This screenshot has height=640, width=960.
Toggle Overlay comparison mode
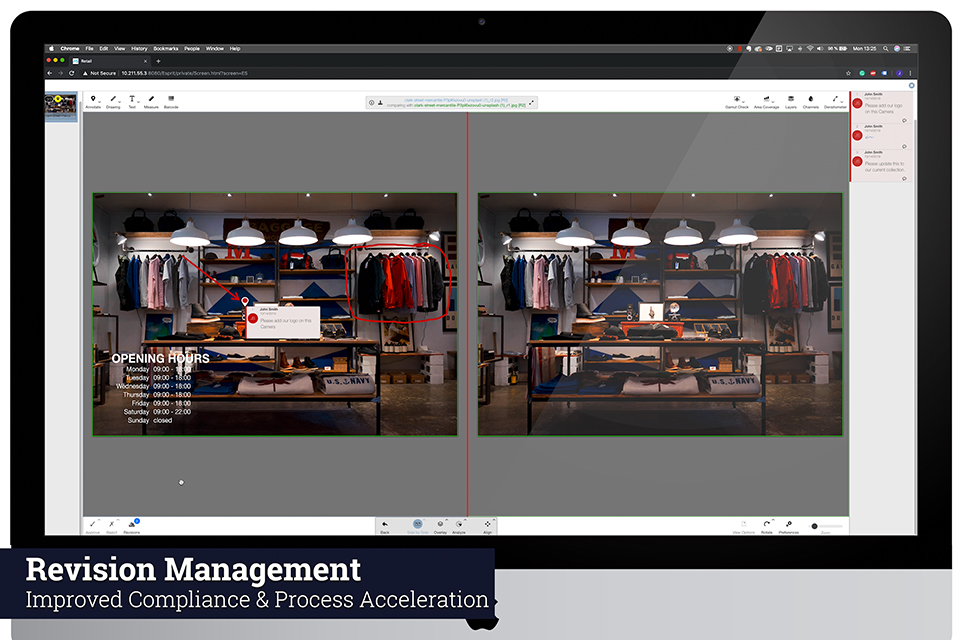(439, 525)
